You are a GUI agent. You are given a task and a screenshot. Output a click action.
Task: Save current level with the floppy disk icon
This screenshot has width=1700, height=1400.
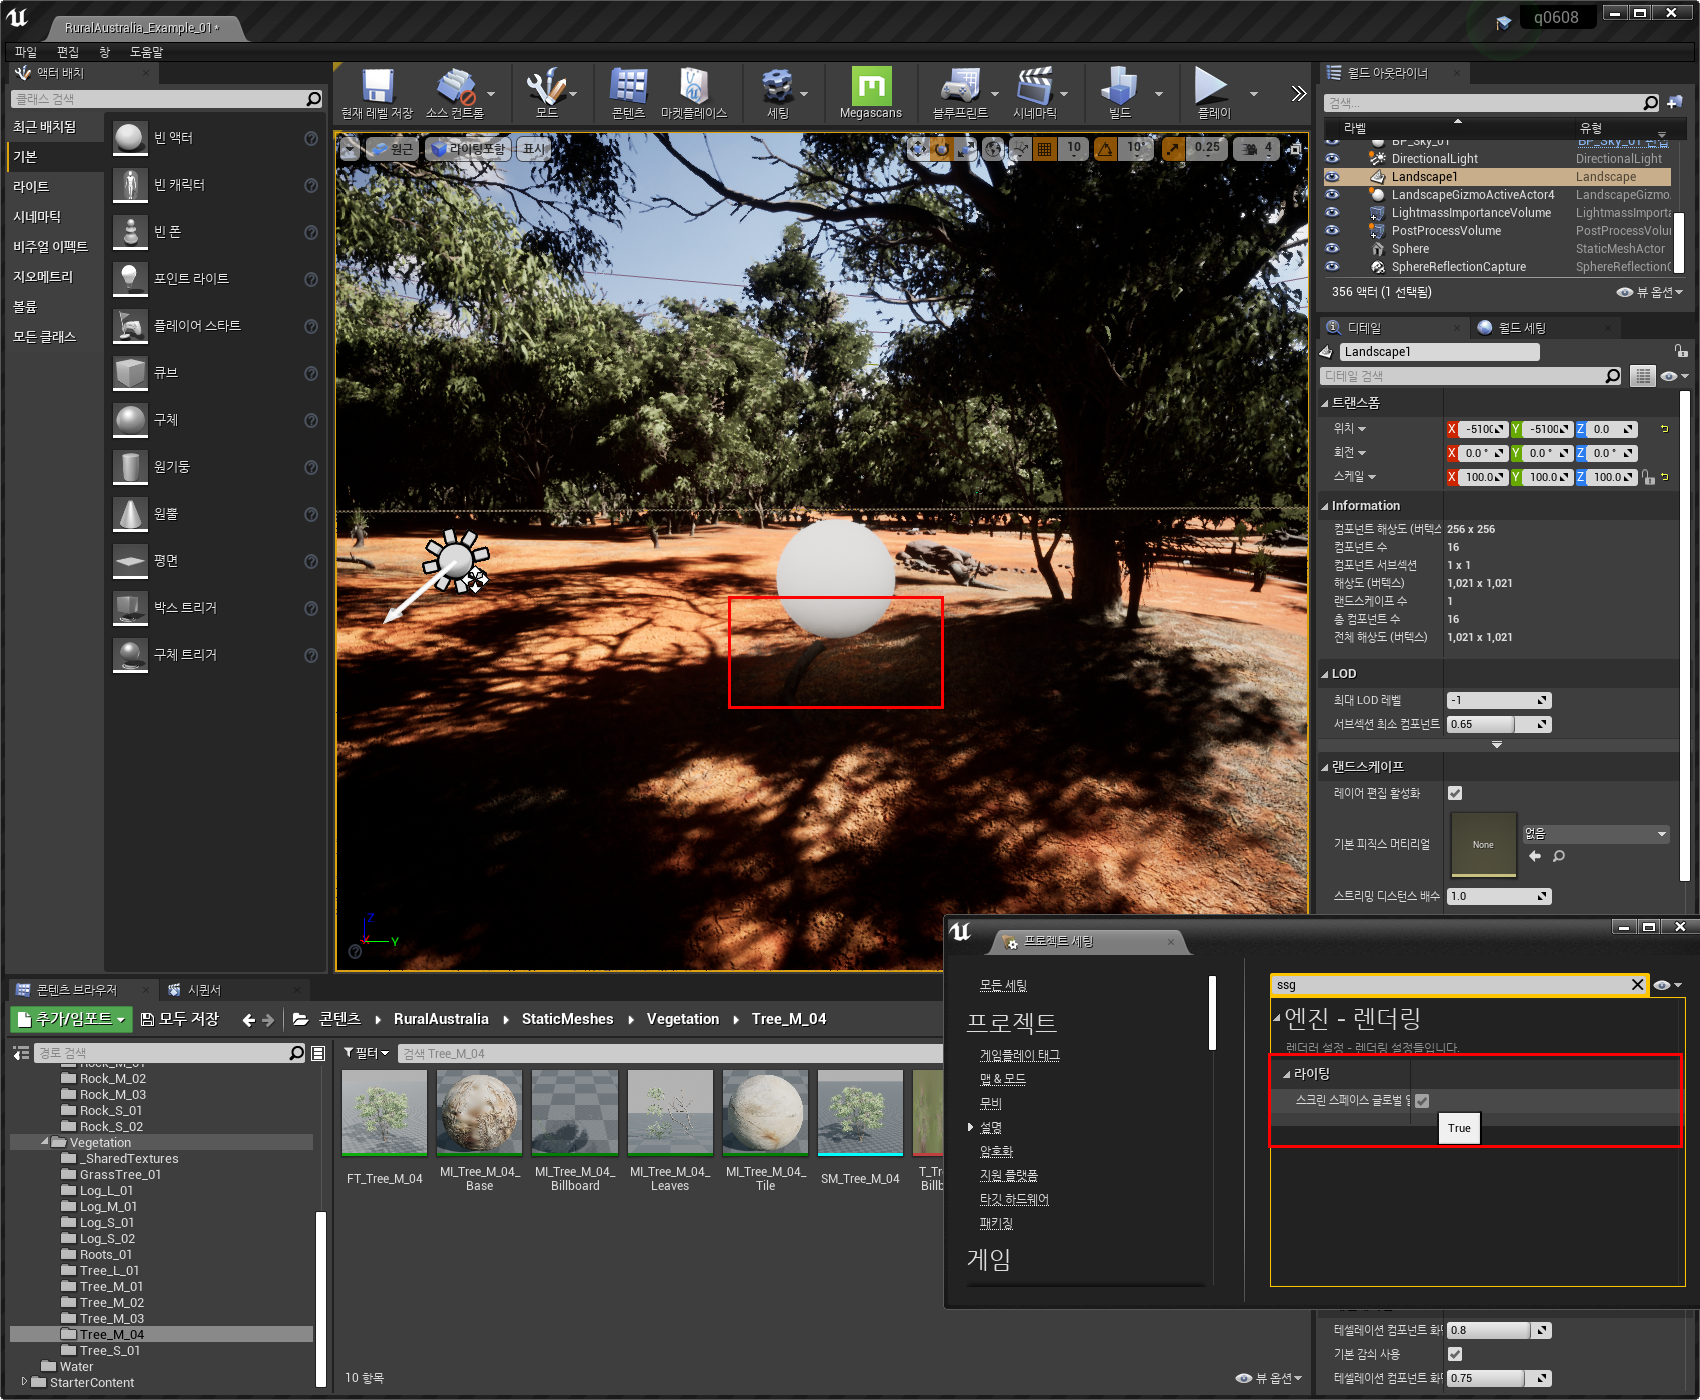(377, 87)
